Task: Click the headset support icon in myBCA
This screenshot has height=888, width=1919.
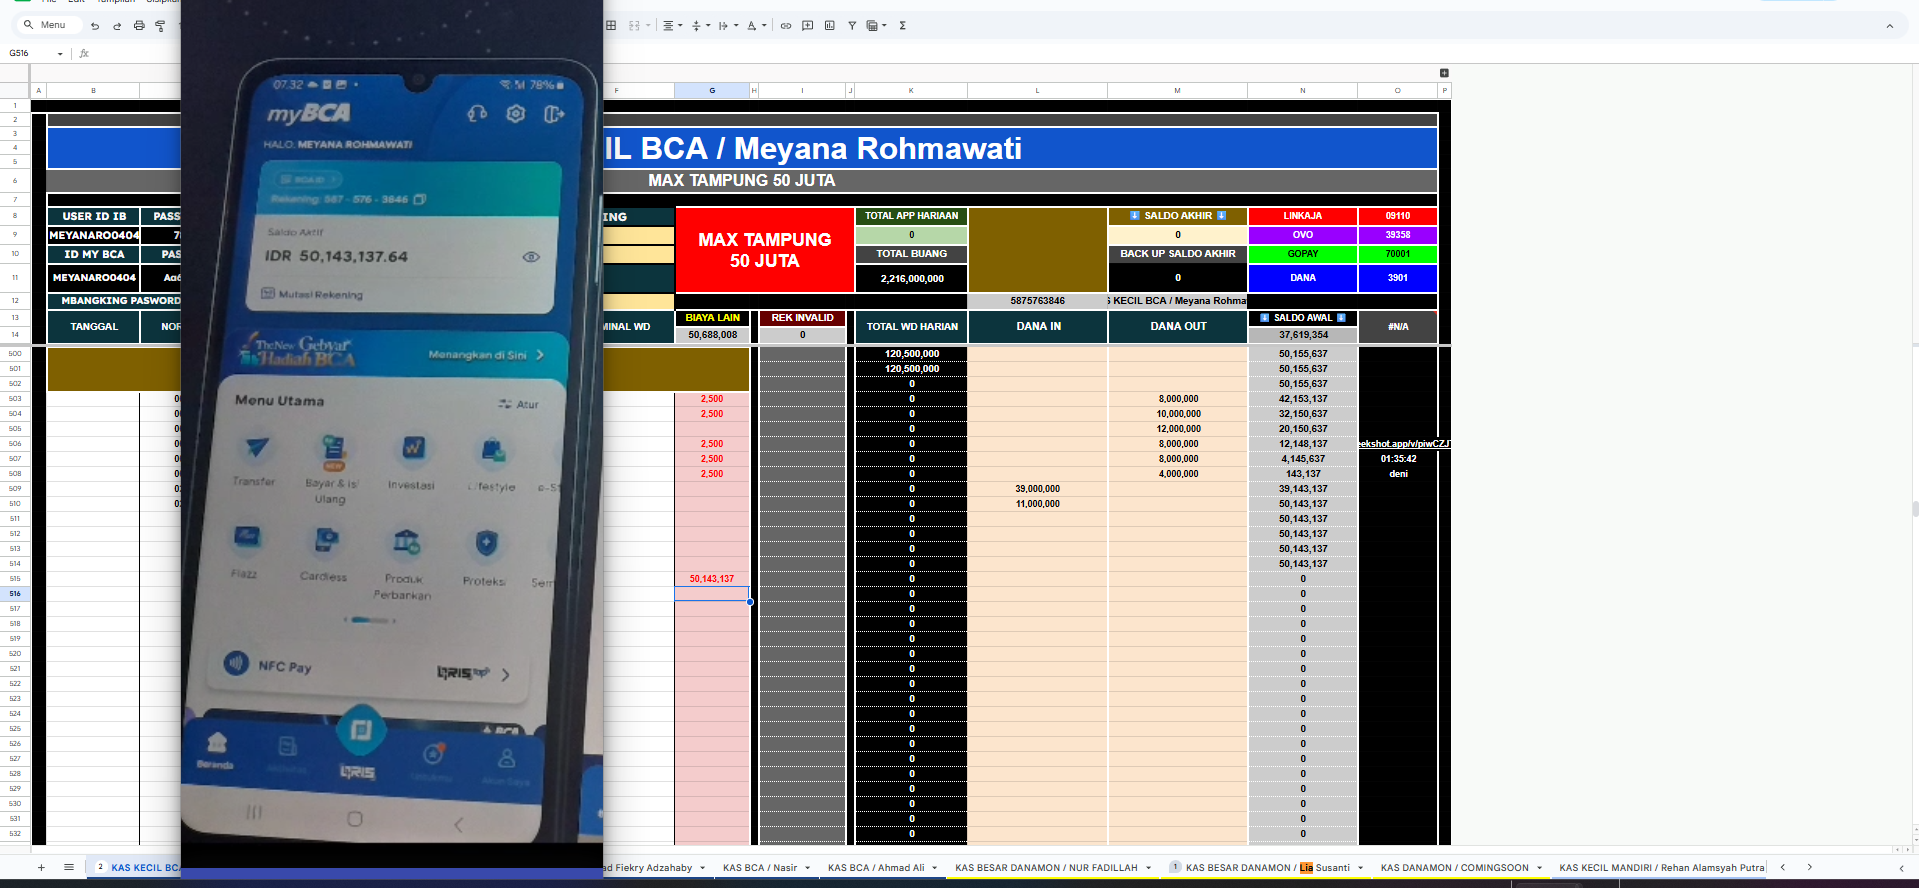Action: coord(477,113)
